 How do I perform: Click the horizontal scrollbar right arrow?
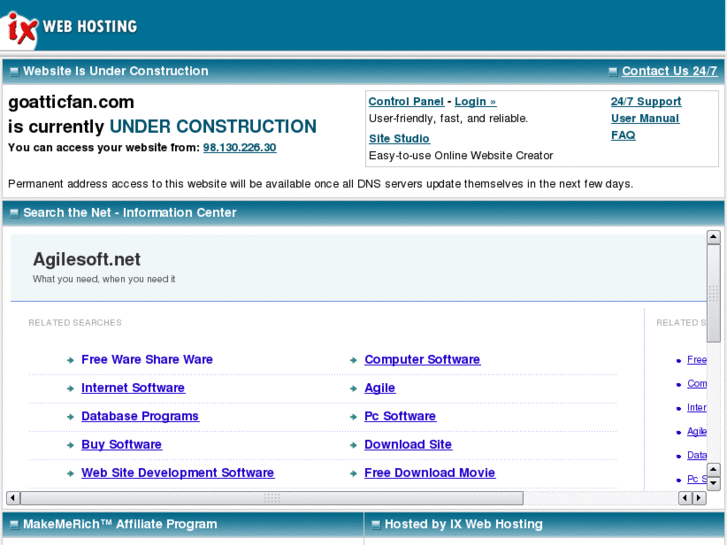[699, 498]
